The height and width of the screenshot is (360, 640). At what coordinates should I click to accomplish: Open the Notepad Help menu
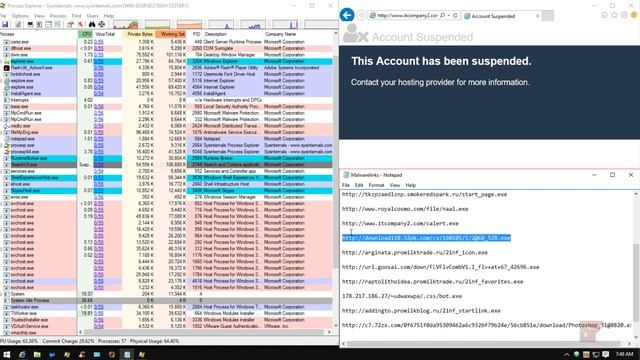411,185
